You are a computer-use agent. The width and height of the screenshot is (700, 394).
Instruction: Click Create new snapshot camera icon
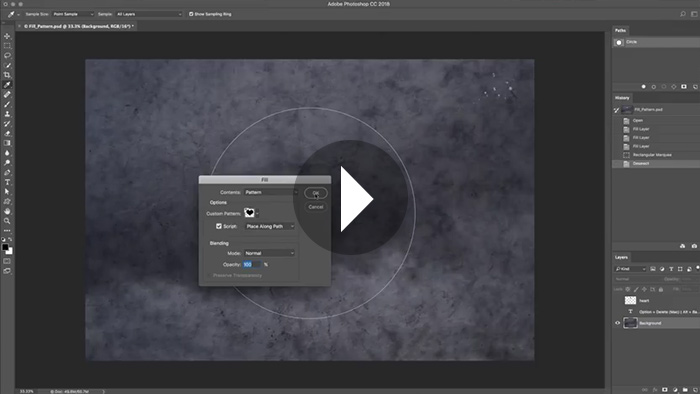click(x=694, y=246)
